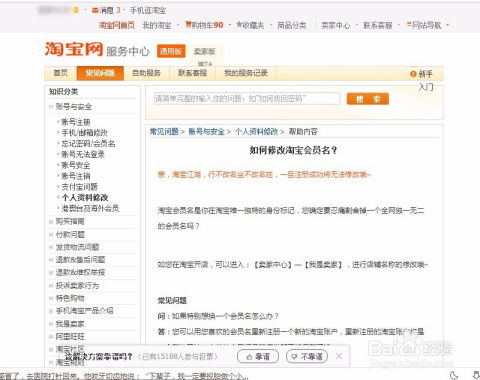Viewport: 480px width, 380px height.
Task: Open 我的淘宝 menu
Action: point(157,25)
